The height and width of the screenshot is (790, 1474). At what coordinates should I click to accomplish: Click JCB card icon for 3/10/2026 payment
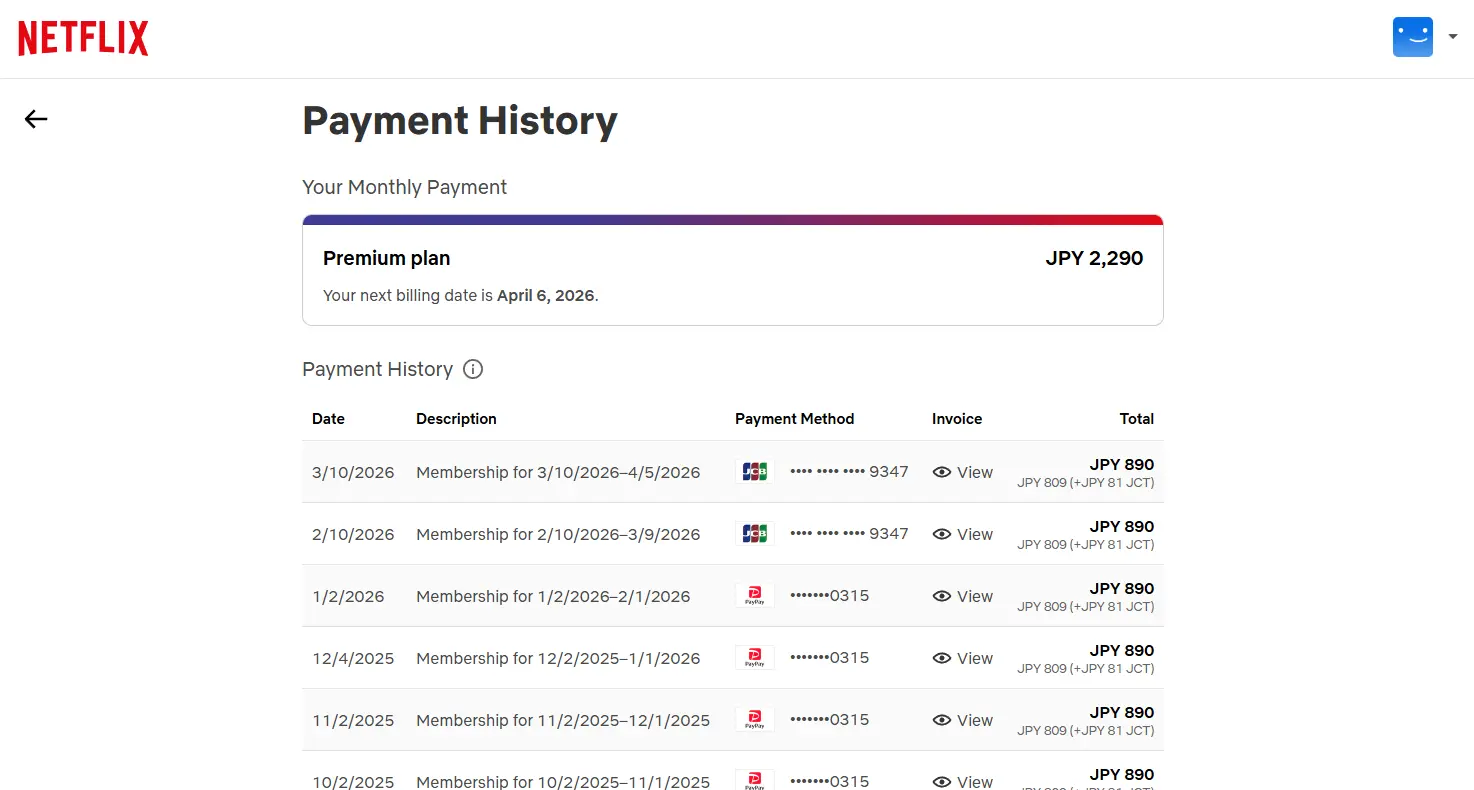click(754, 472)
